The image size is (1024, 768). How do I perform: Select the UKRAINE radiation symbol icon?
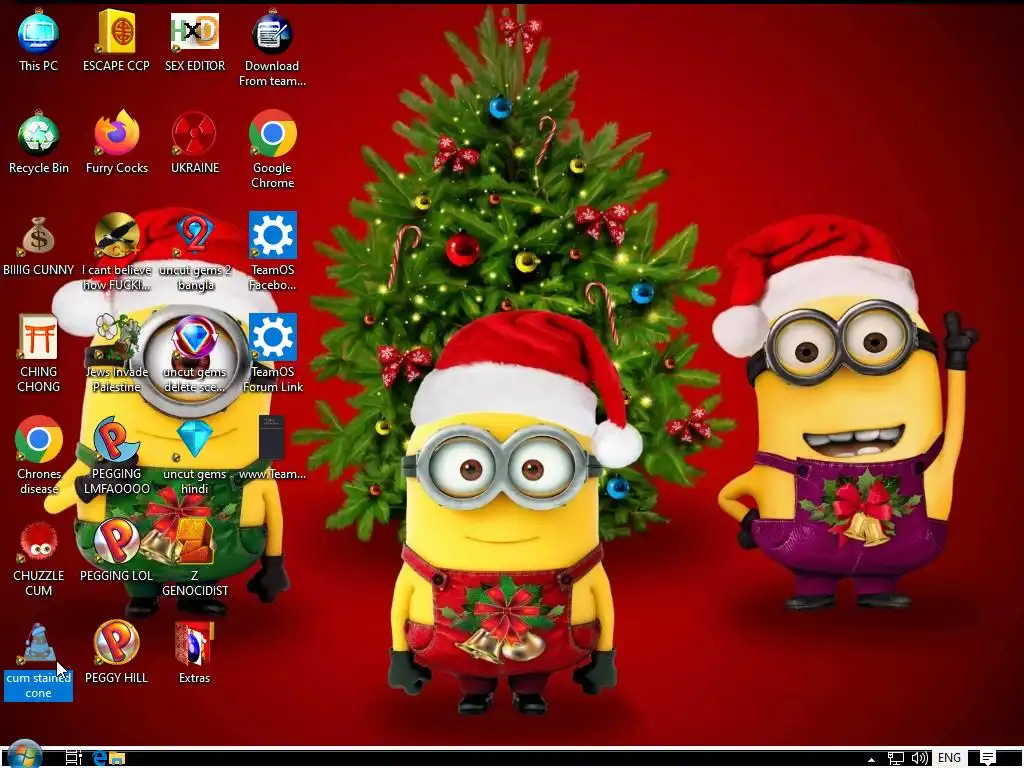tap(195, 135)
